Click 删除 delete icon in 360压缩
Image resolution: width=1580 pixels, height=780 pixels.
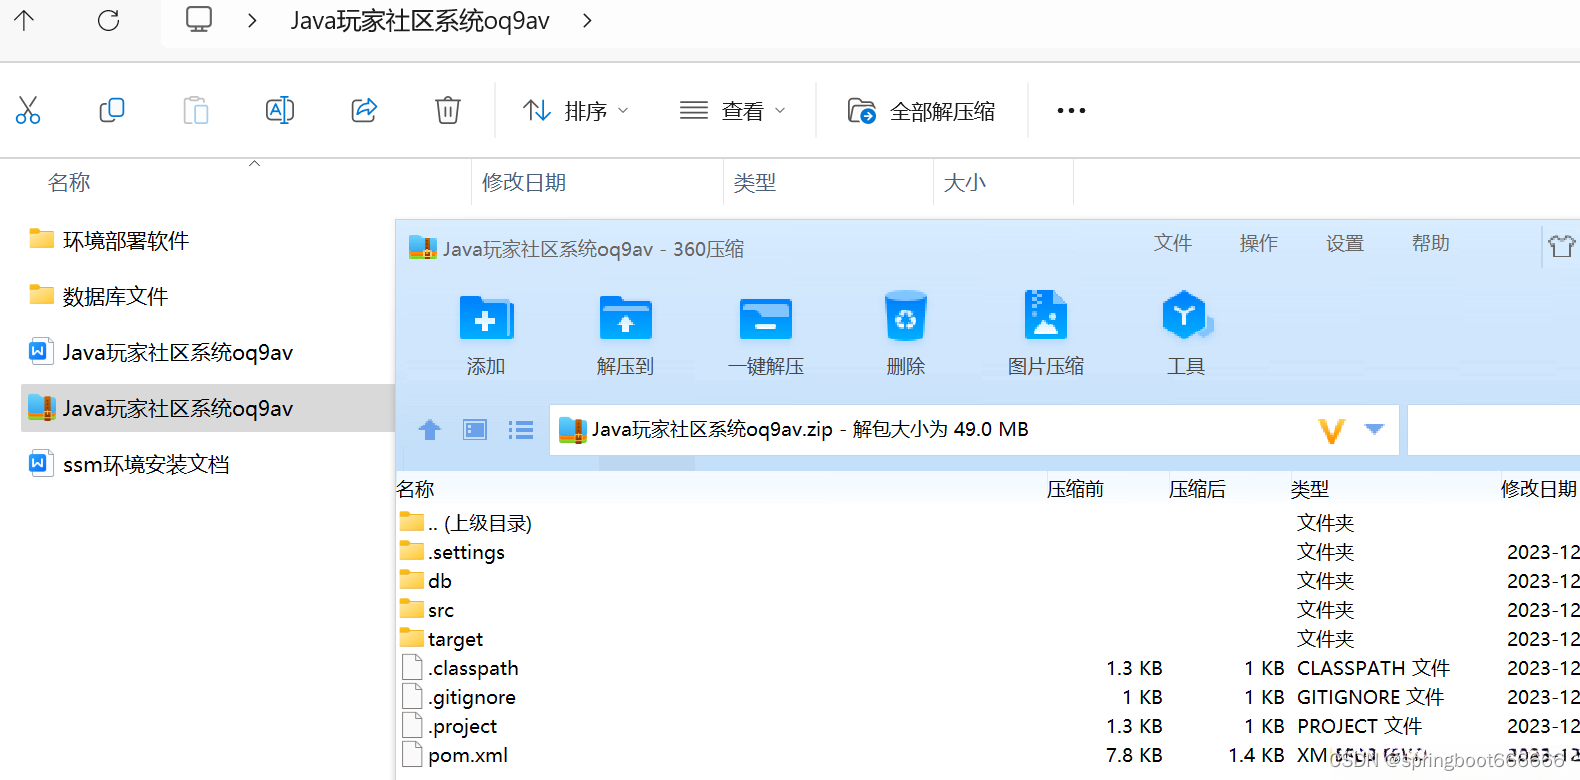coord(906,333)
